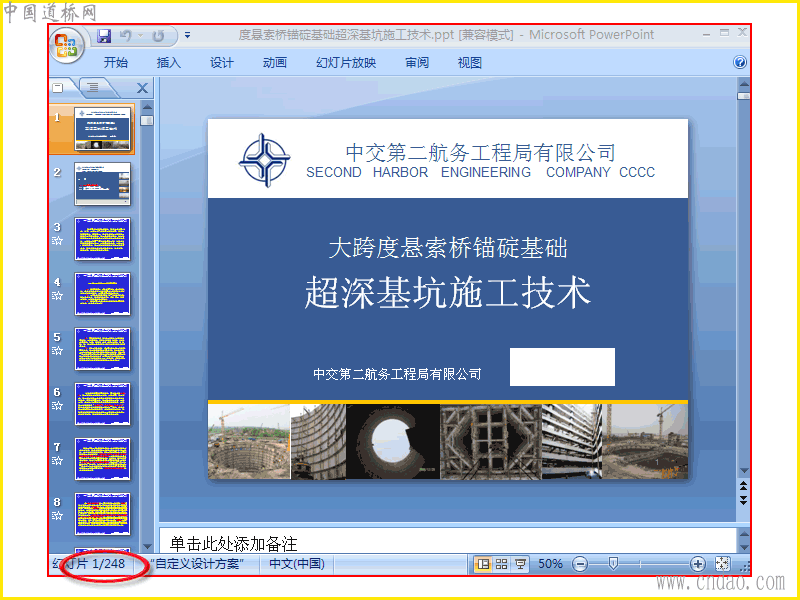Select the slide title 超深基坑施工技术
This screenshot has height=600, width=800.
point(448,292)
